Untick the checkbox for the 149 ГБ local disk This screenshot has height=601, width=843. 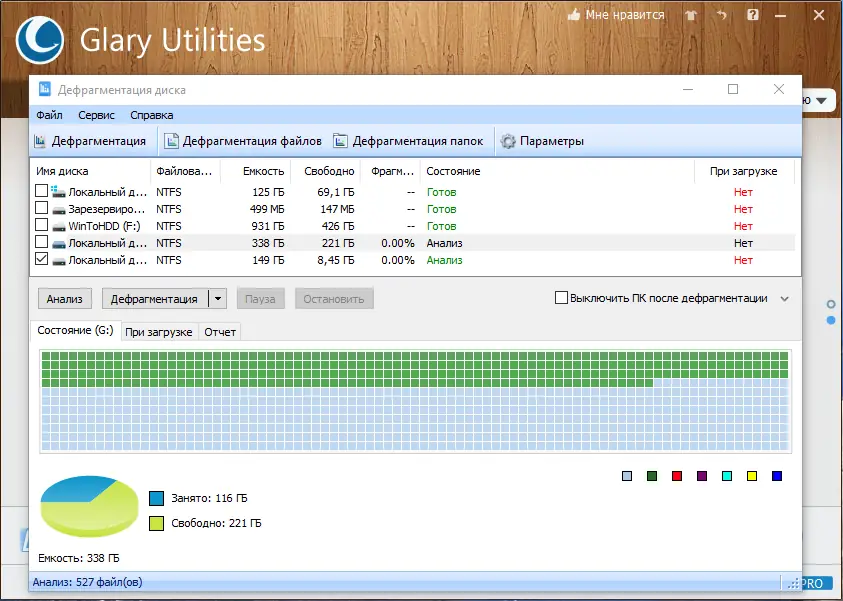[x=41, y=259]
